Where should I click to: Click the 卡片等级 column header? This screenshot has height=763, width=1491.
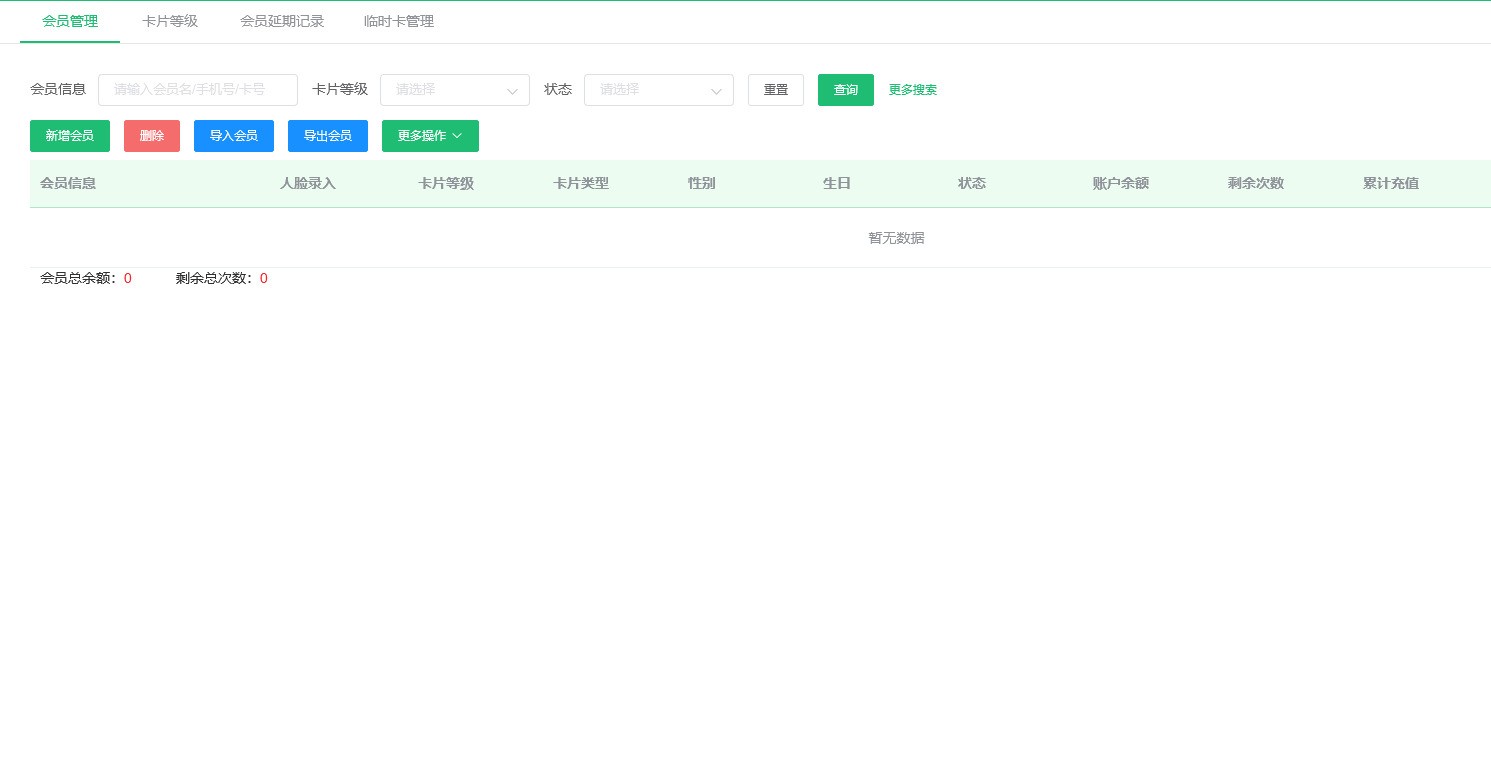(x=446, y=184)
